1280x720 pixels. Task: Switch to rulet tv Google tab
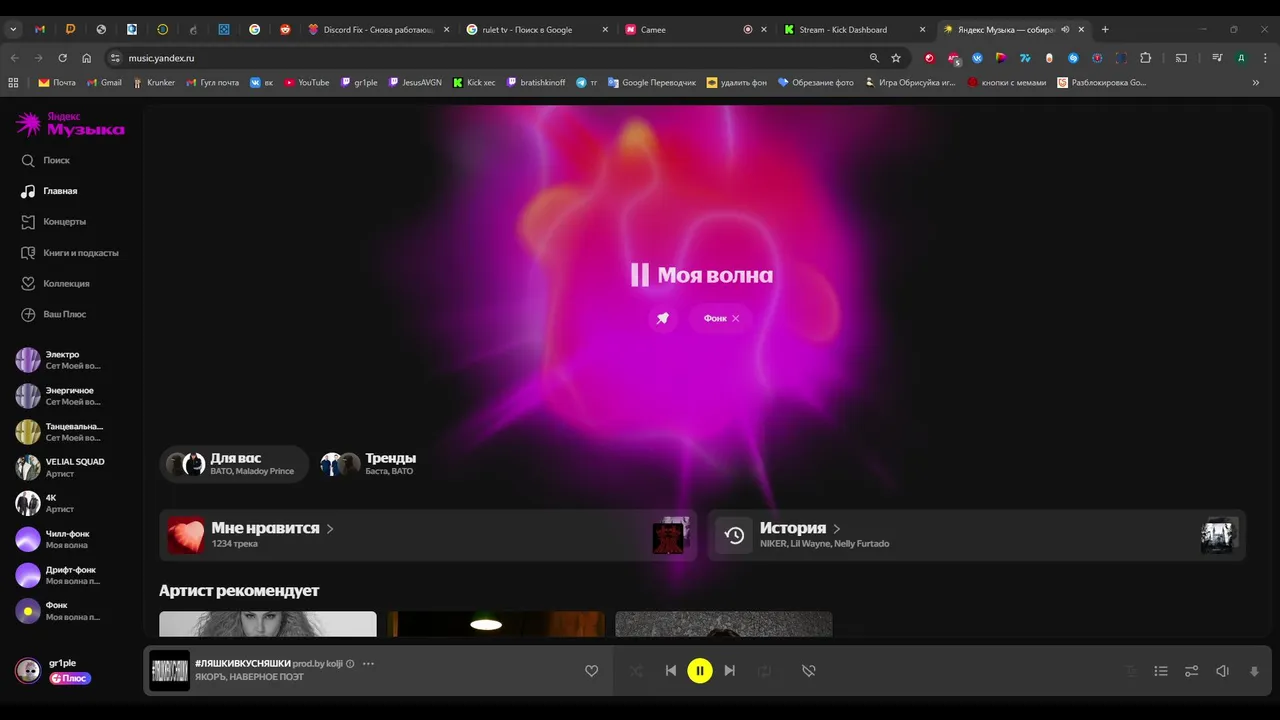pyautogui.click(x=537, y=30)
